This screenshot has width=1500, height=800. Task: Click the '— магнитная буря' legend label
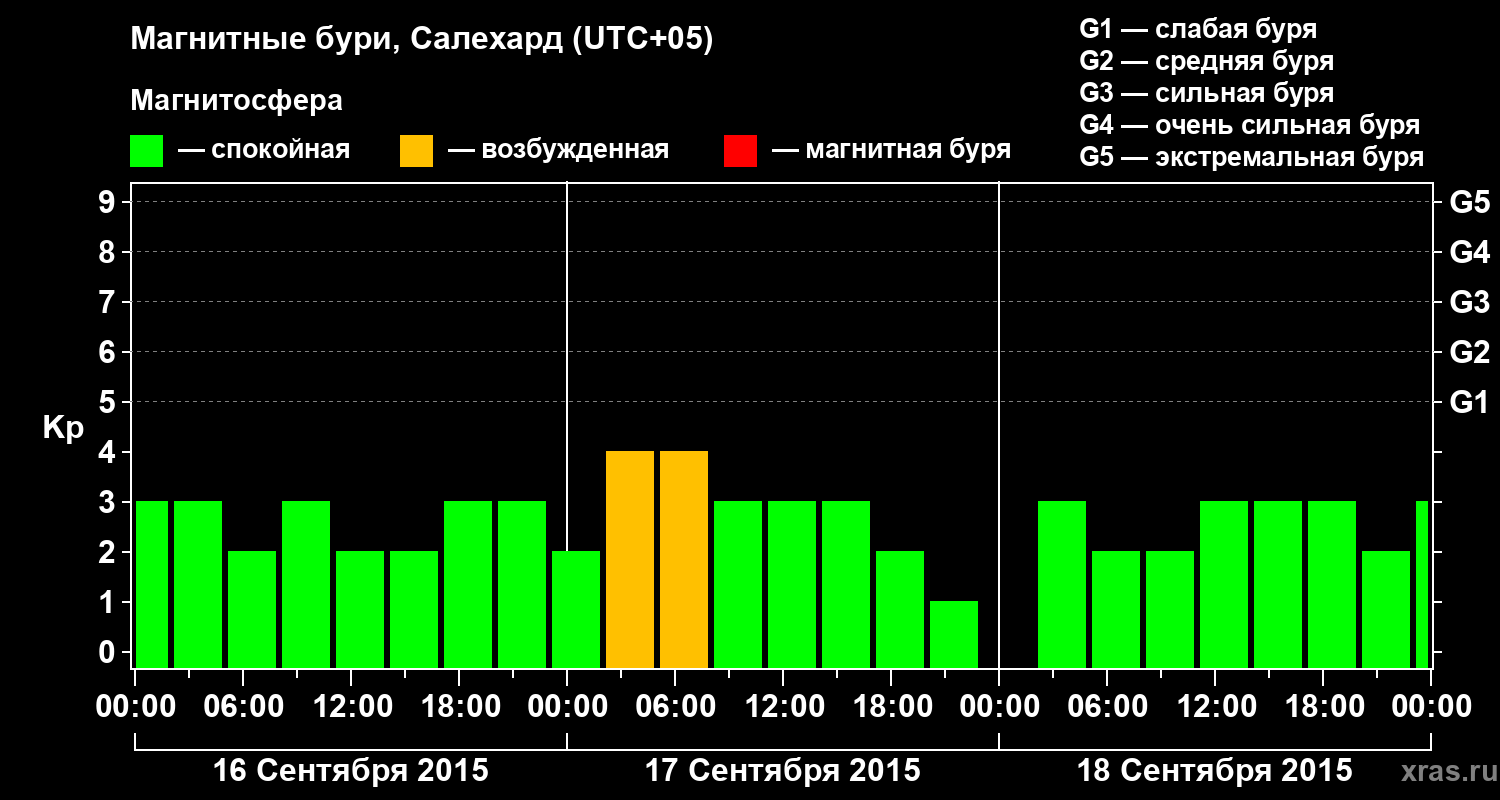891,150
